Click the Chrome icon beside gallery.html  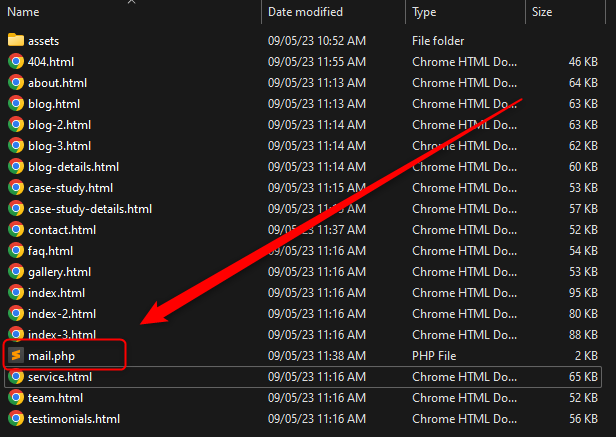(x=16, y=271)
